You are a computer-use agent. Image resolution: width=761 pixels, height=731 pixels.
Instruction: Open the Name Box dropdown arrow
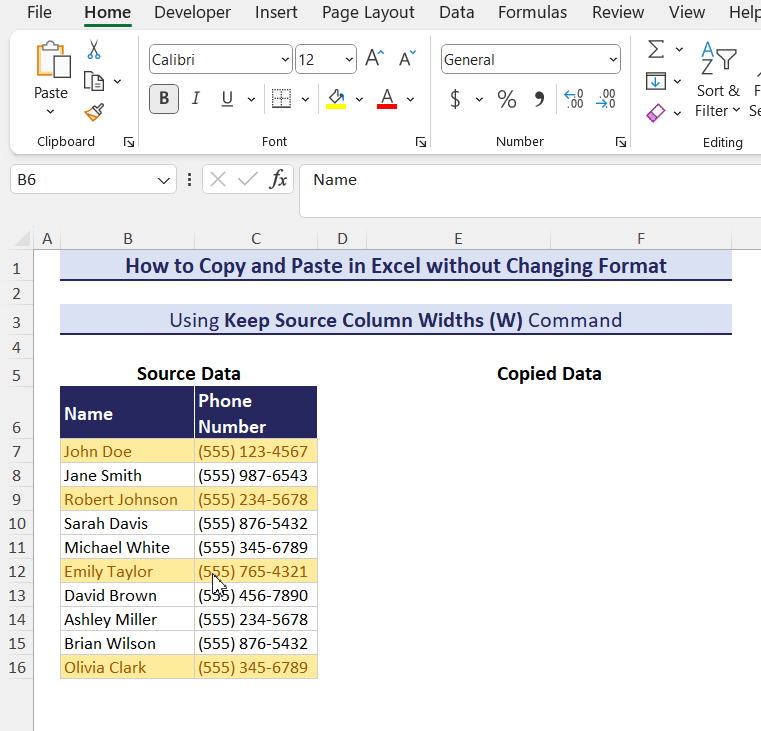tap(164, 180)
